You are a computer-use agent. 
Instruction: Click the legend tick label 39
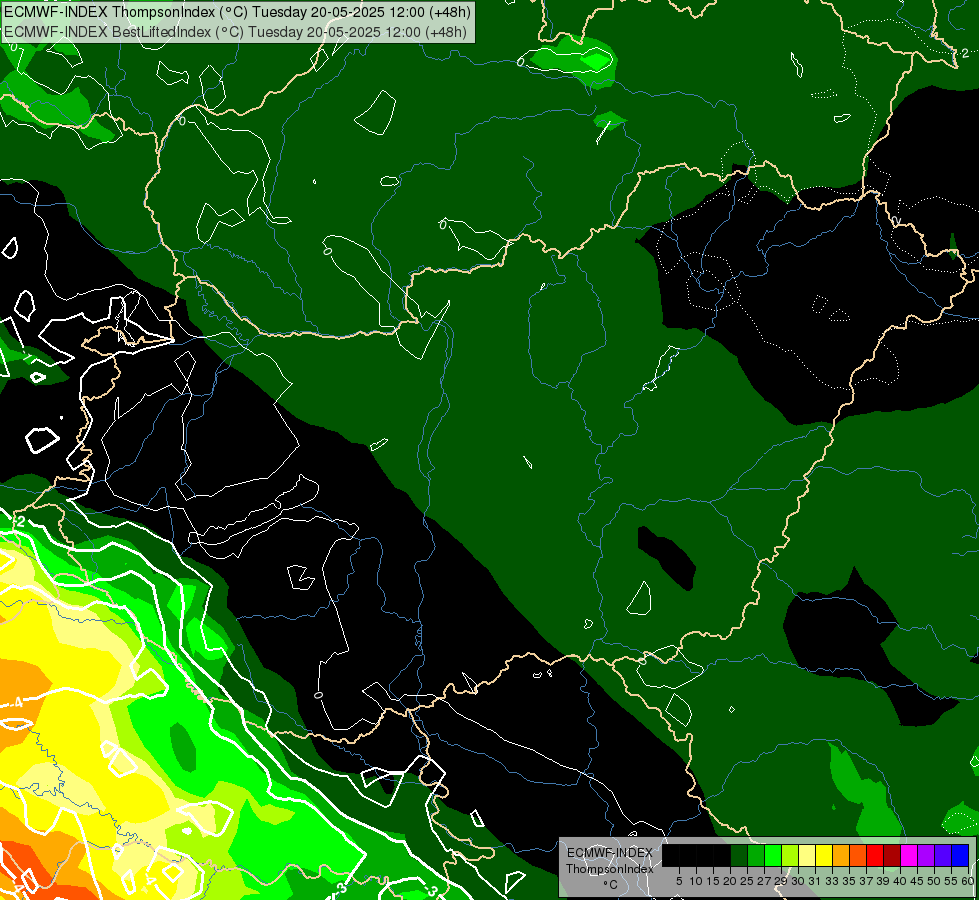883,881
